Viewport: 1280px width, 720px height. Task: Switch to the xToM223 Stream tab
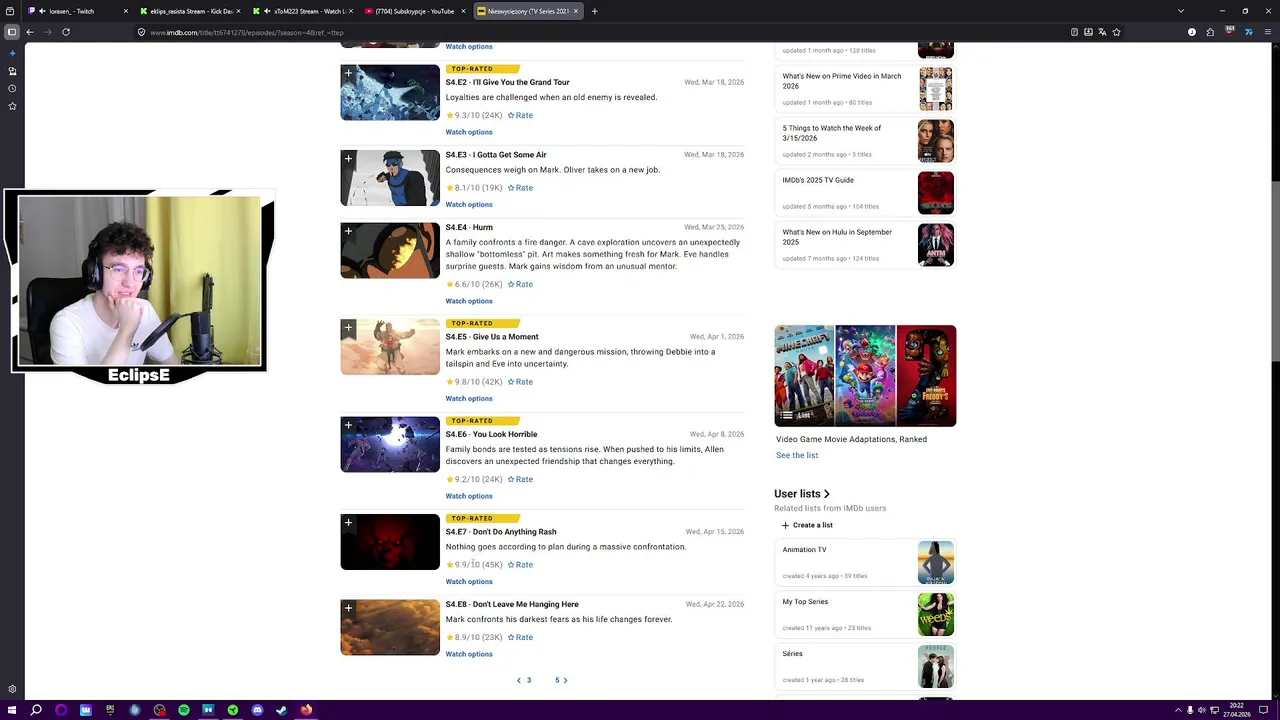[302, 11]
